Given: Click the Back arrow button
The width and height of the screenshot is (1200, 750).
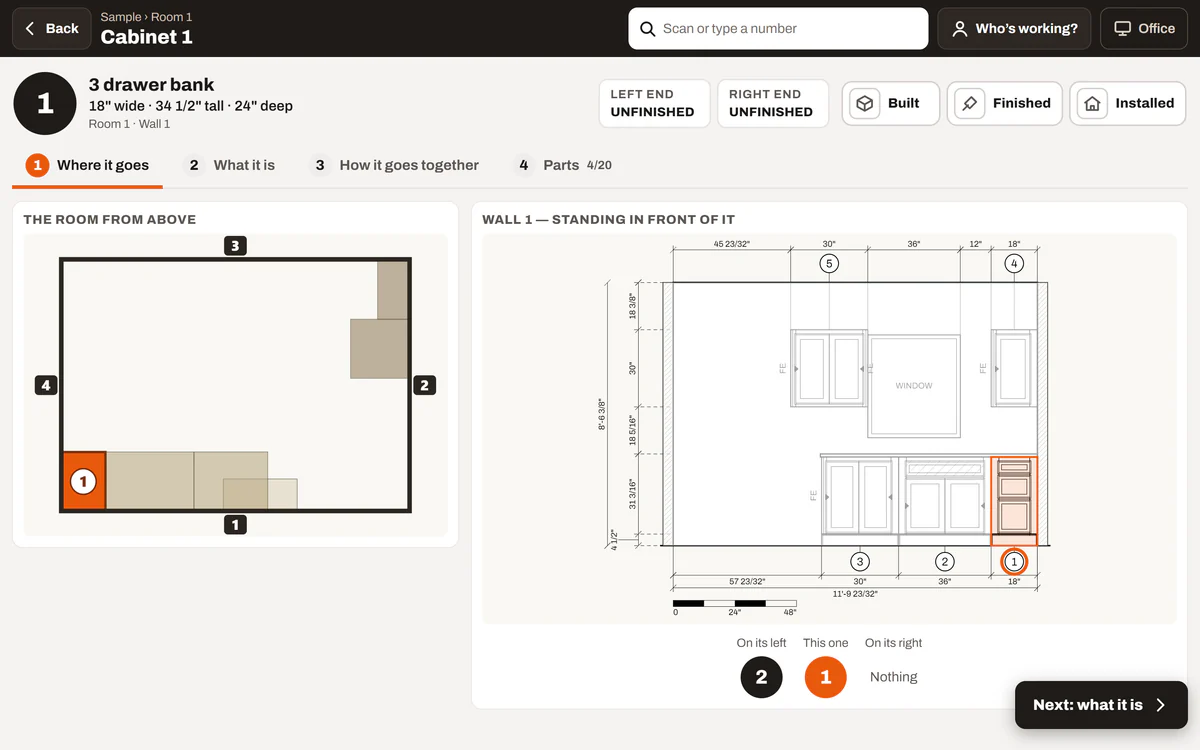Looking at the screenshot, I should tap(52, 29).
